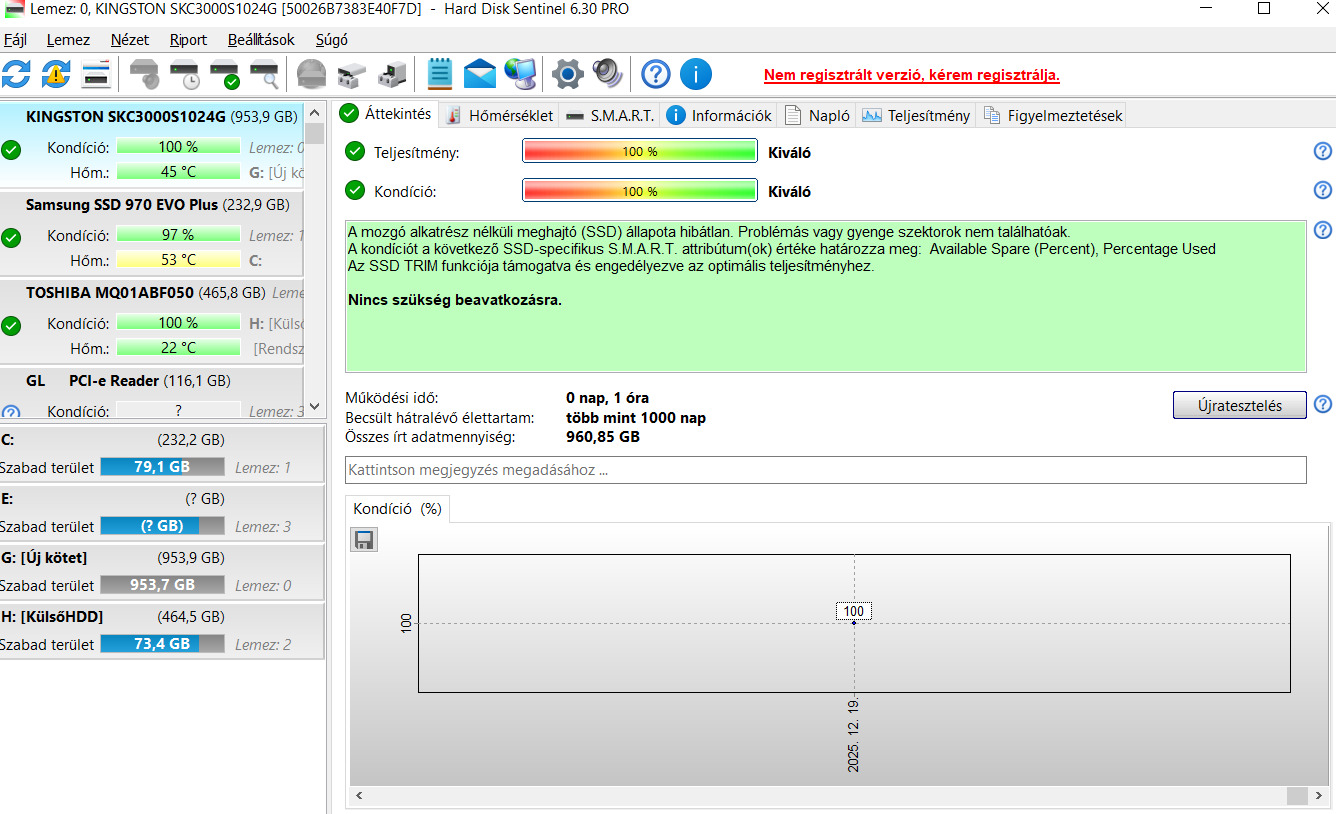Viewport: 1336px width, 814px height.
Task: Click the help icon beside Újratesztelés button
Action: coord(1322,404)
